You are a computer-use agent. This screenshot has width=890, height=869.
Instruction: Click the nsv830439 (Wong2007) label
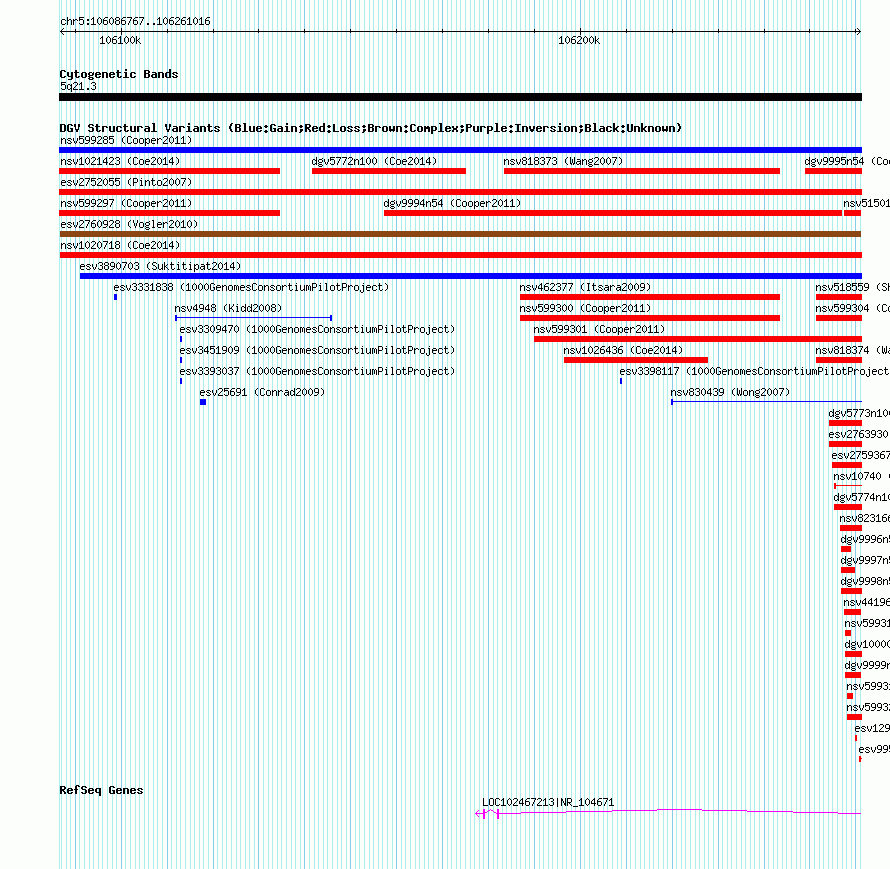tap(730, 392)
